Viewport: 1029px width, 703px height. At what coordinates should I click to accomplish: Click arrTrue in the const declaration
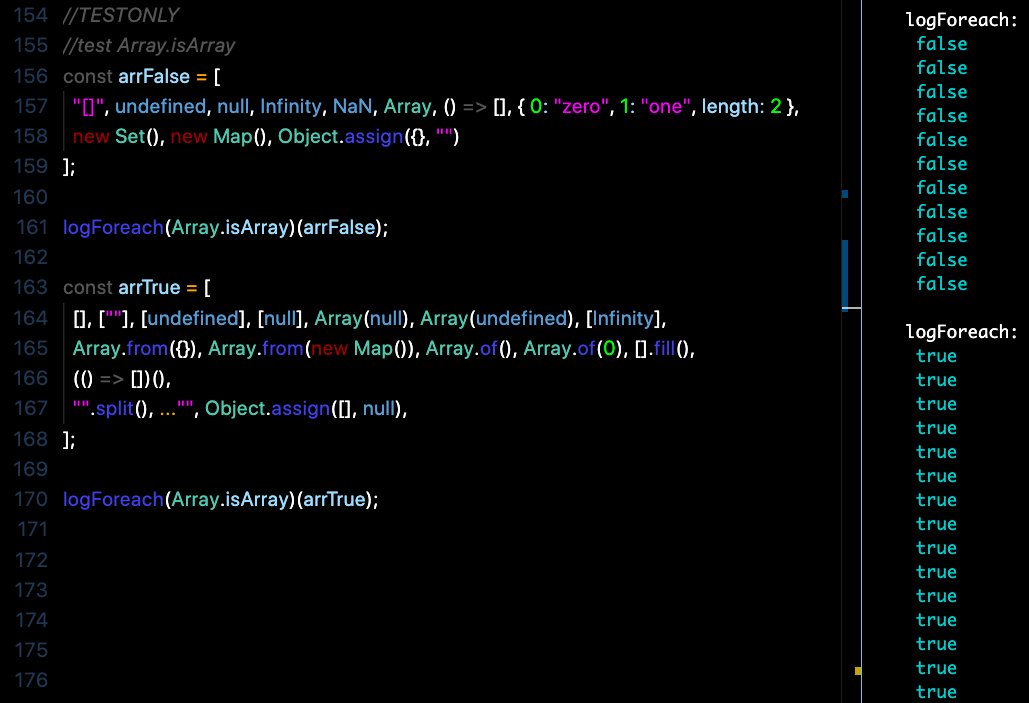(x=150, y=288)
